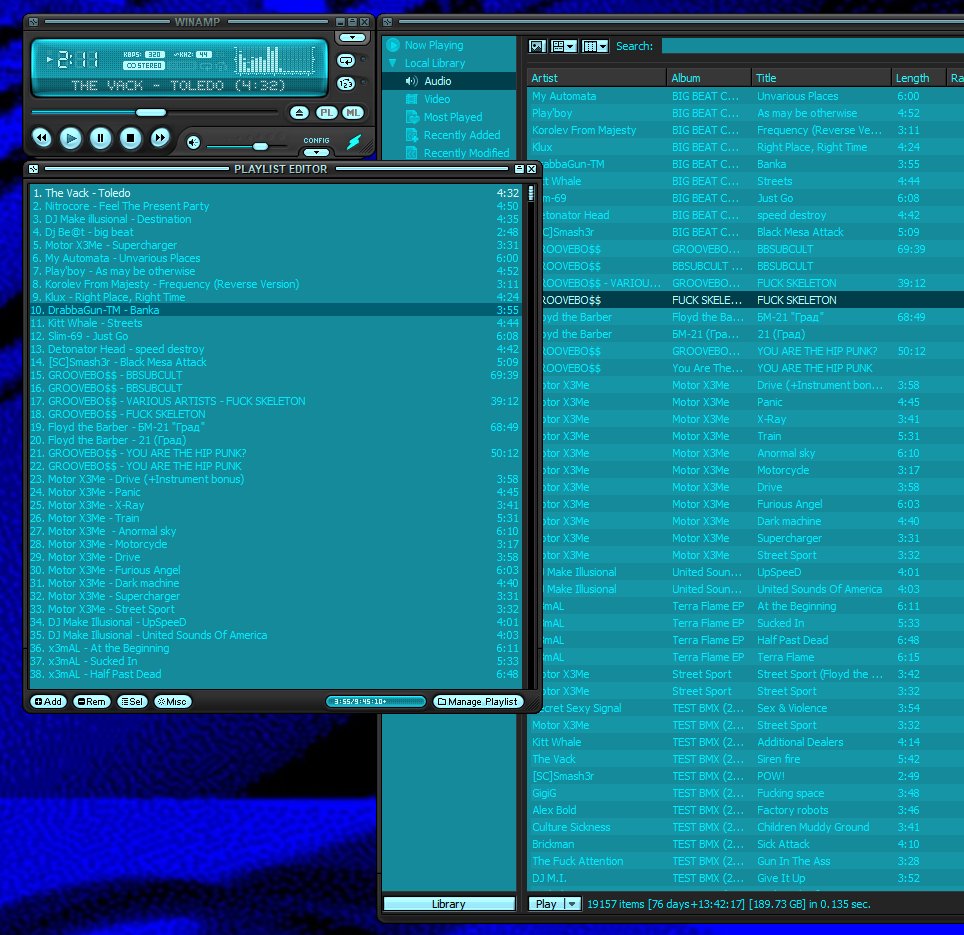The image size is (964, 935).
Task: Click the elapsed time display to toggle remaining
Action: [x=77, y=60]
